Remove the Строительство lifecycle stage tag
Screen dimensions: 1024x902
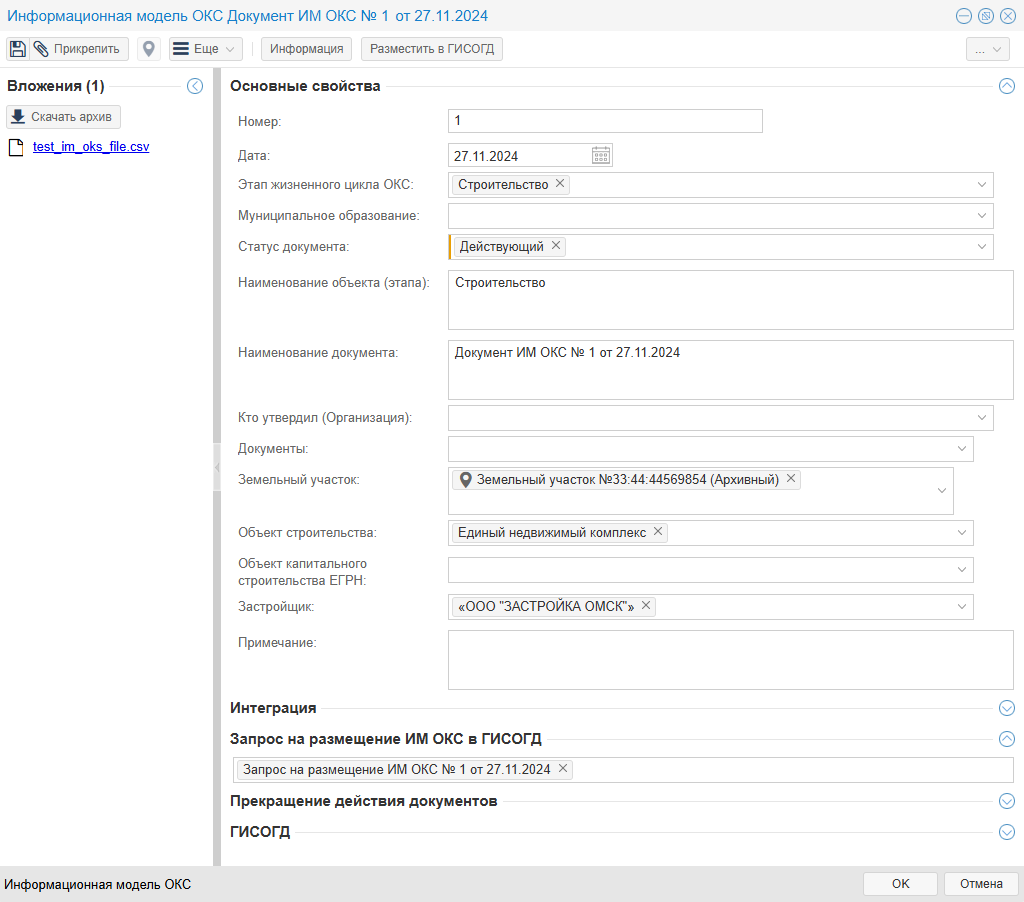pyautogui.click(x=560, y=184)
